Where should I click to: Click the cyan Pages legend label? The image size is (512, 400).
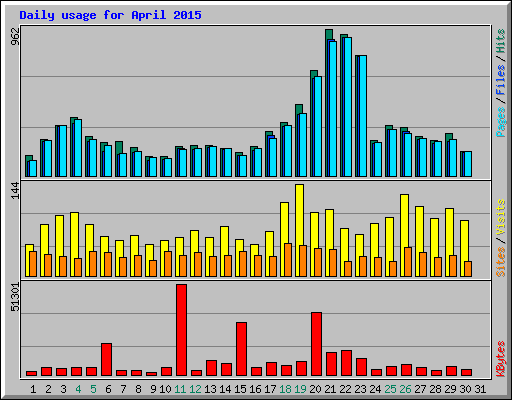pos(501,122)
